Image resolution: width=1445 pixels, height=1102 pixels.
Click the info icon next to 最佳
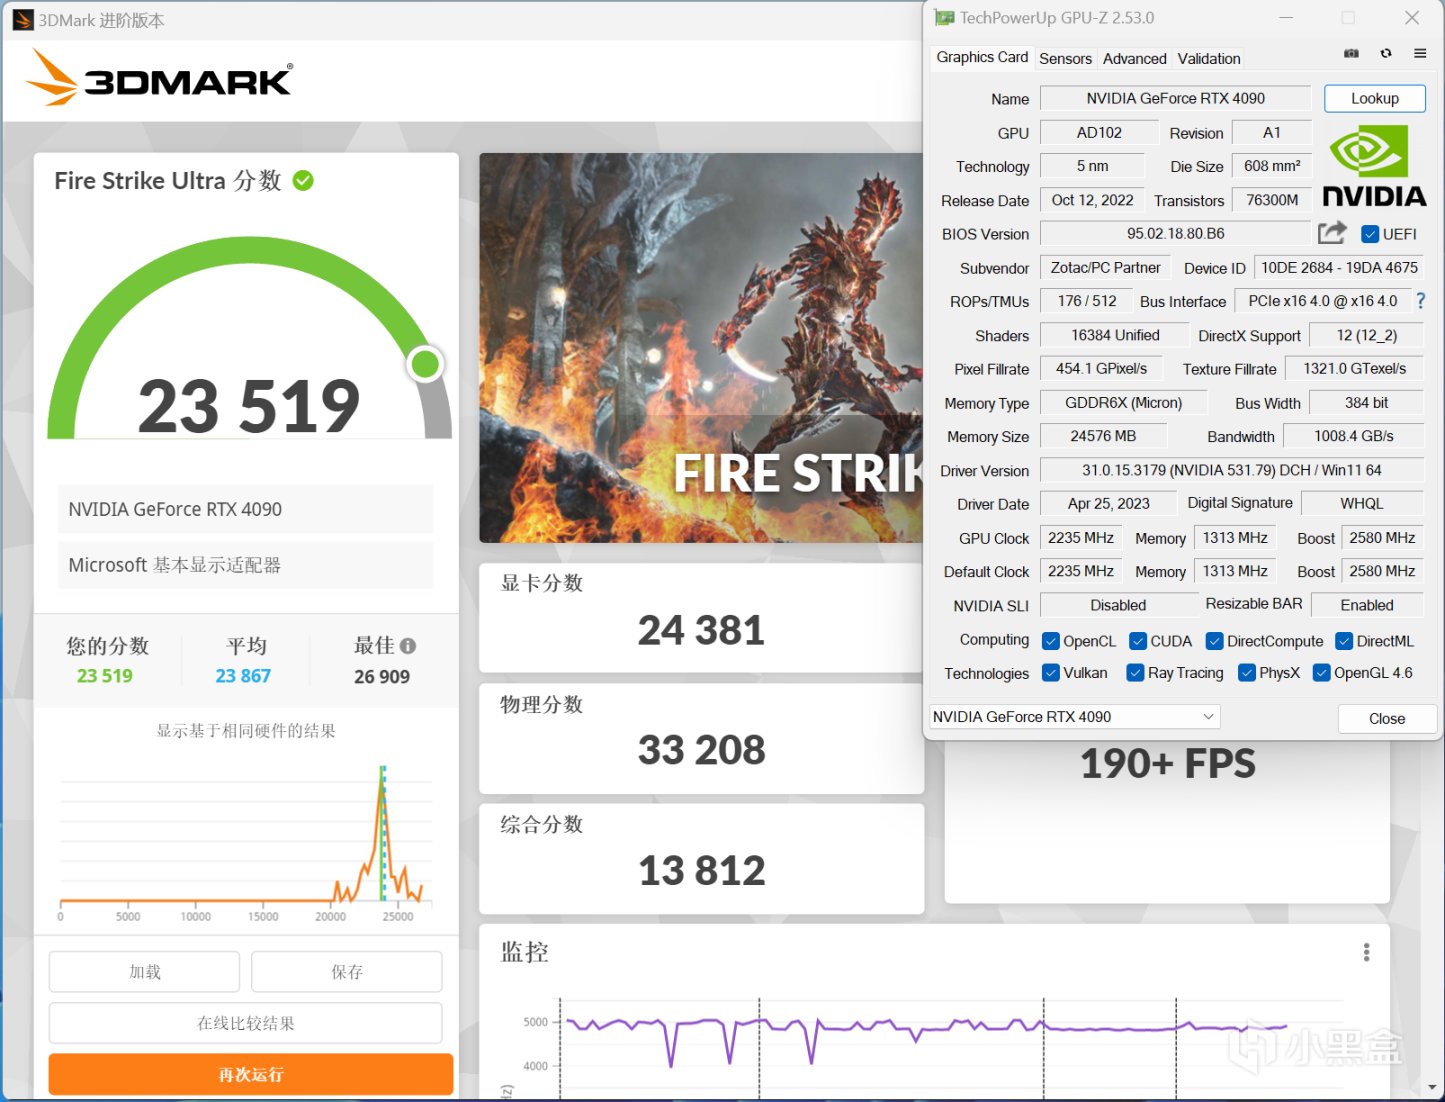(x=408, y=646)
